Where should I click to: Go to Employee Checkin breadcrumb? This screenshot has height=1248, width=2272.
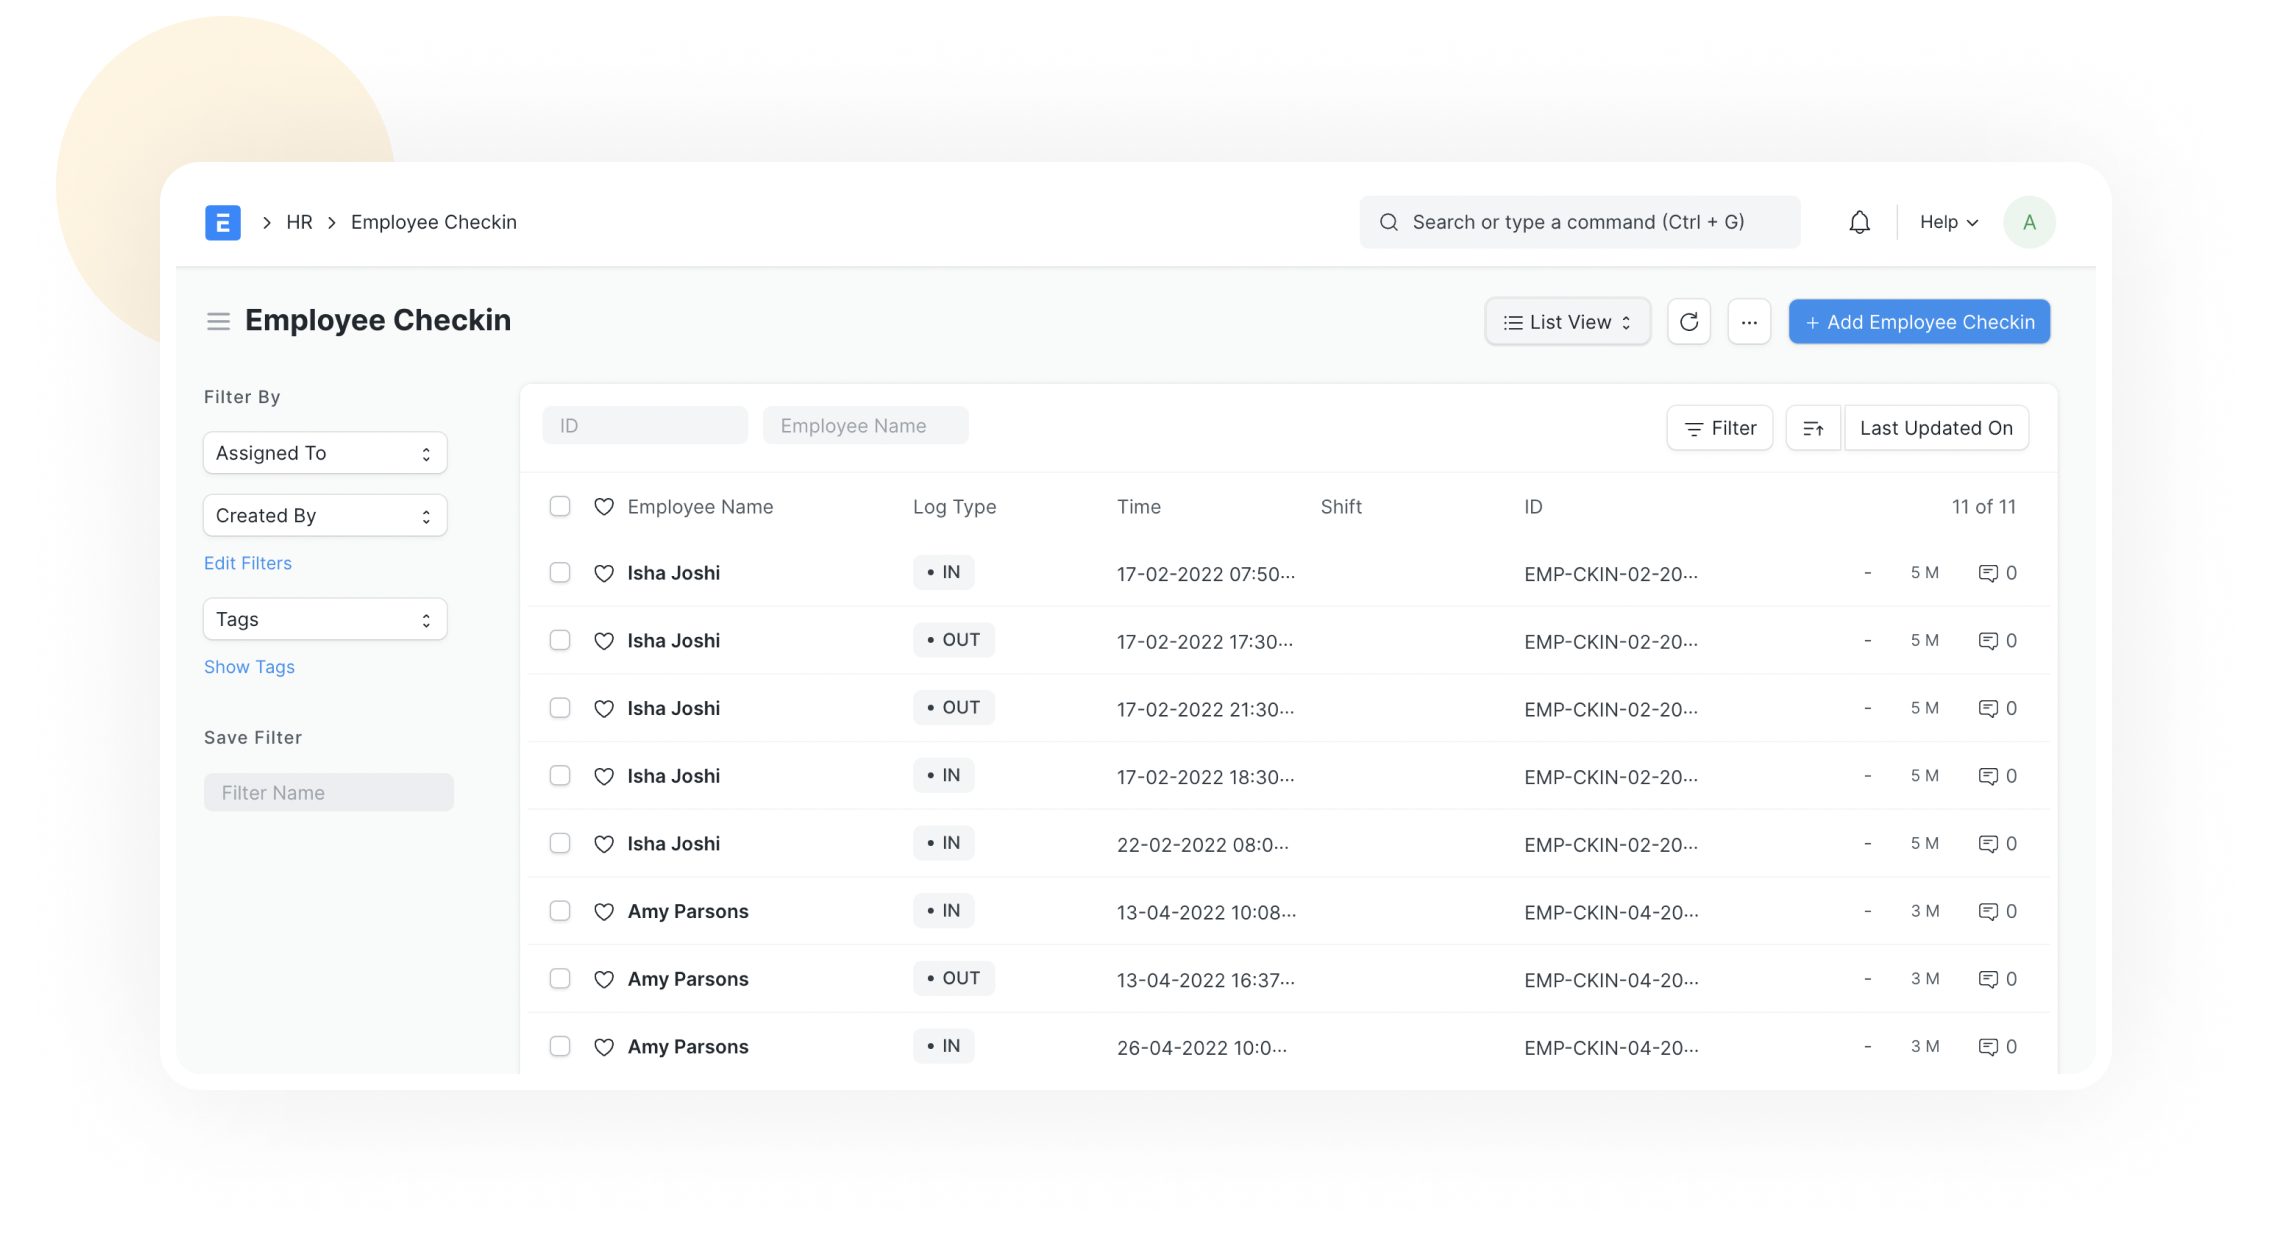pyautogui.click(x=434, y=222)
